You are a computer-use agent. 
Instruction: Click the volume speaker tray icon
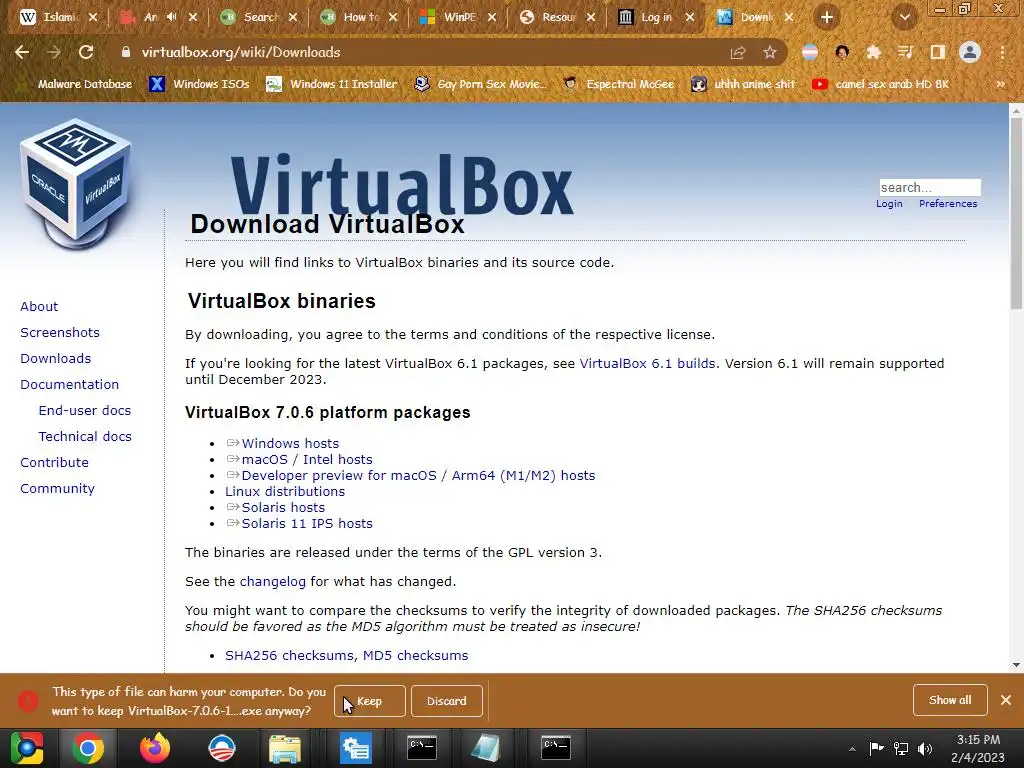(x=925, y=748)
